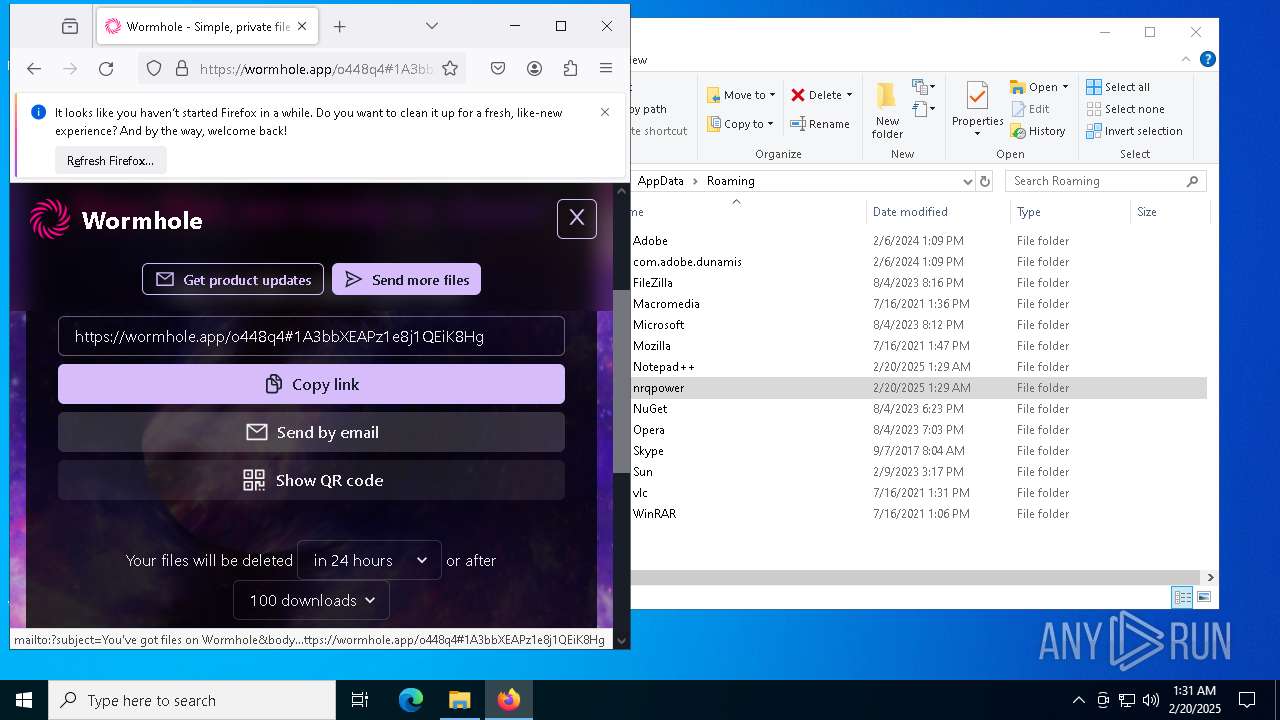Show QR code for link
Image resolution: width=1280 pixels, height=720 pixels.
pyautogui.click(x=311, y=480)
